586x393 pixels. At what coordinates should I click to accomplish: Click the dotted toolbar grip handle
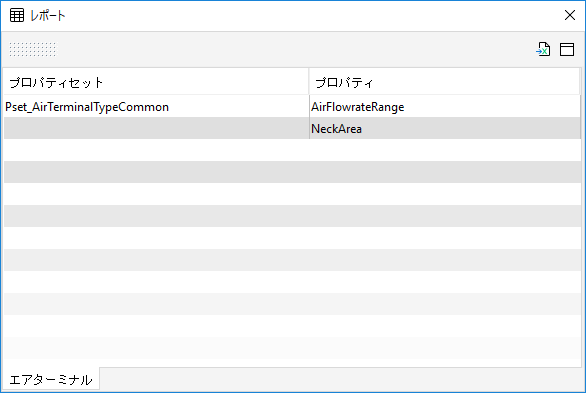click(x=33, y=49)
